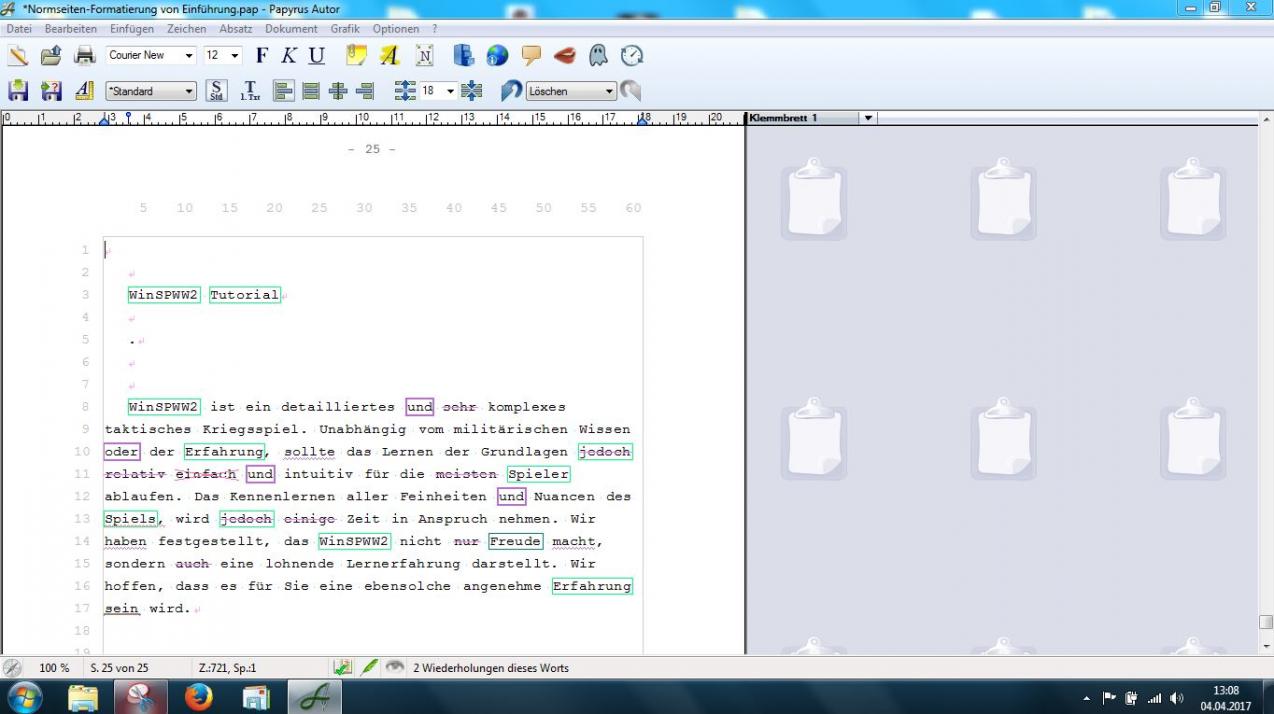Viewport: 1274px width, 714px height.
Task: Expand the *Standard paragraph style dropdown
Action: pos(188,91)
